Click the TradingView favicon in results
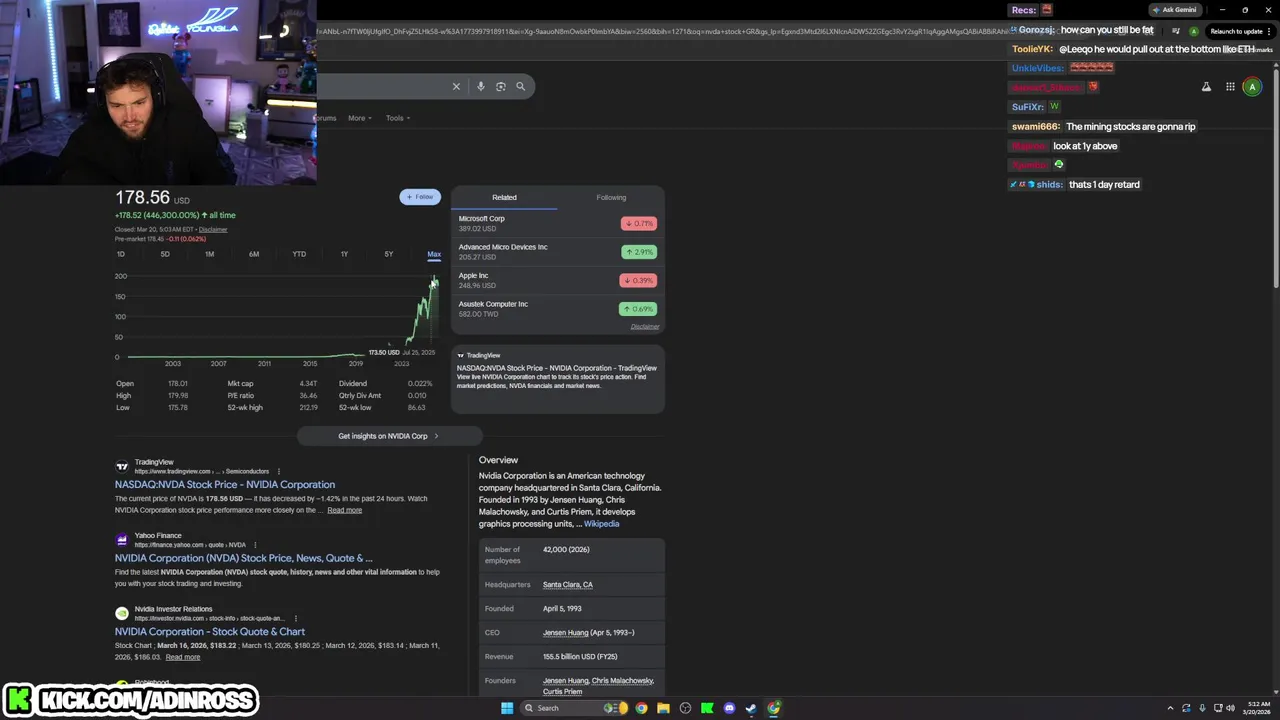1280x720 pixels. 122,467
